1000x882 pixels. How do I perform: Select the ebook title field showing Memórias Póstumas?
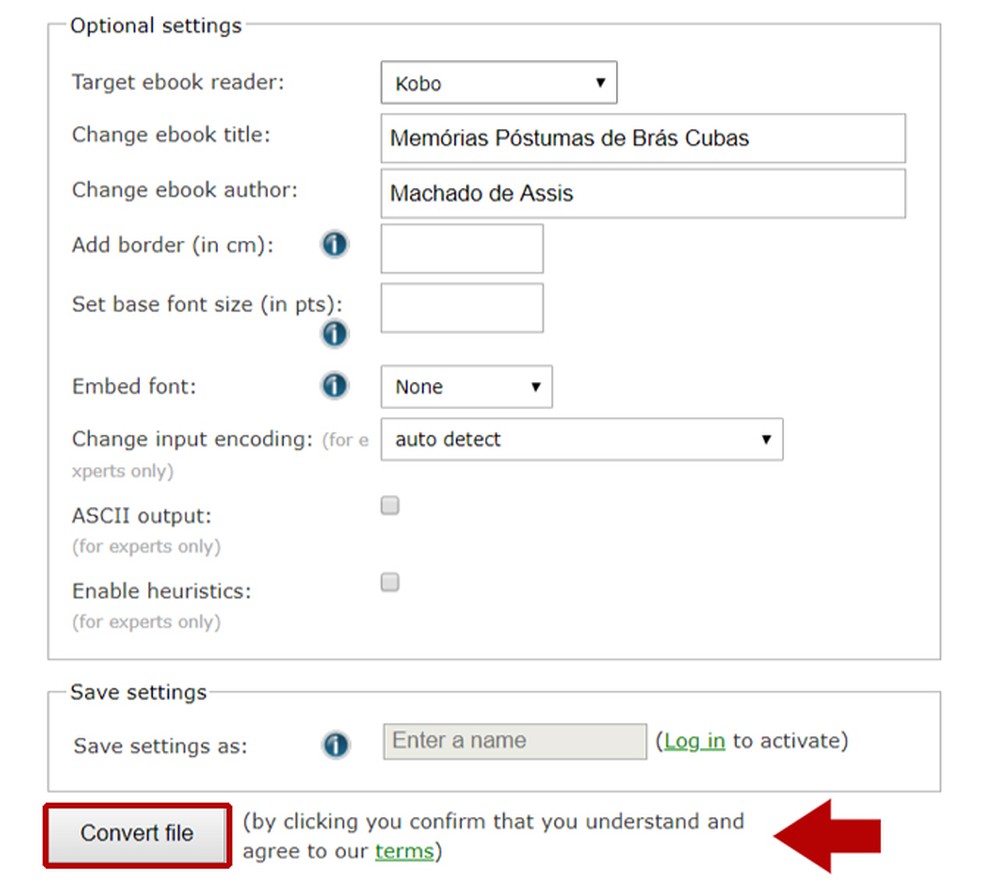pyautogui.click(x=642, y=138)
